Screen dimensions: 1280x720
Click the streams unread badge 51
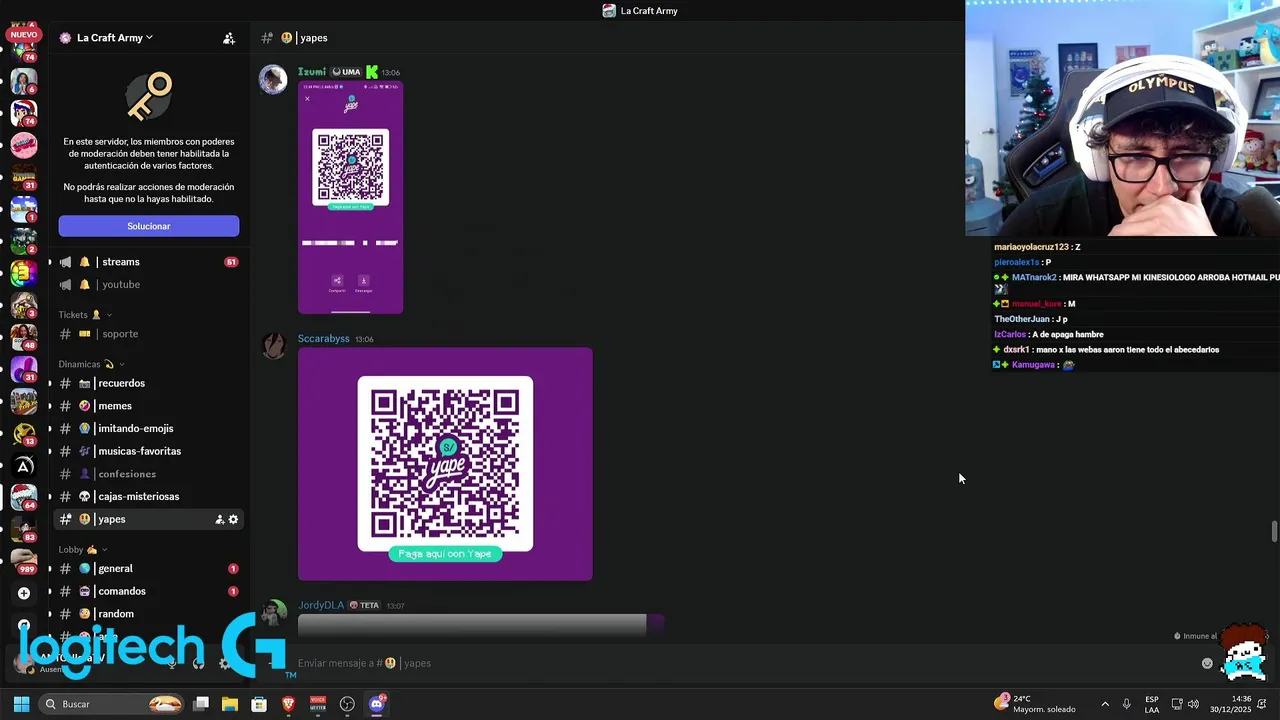coord(231,262)
